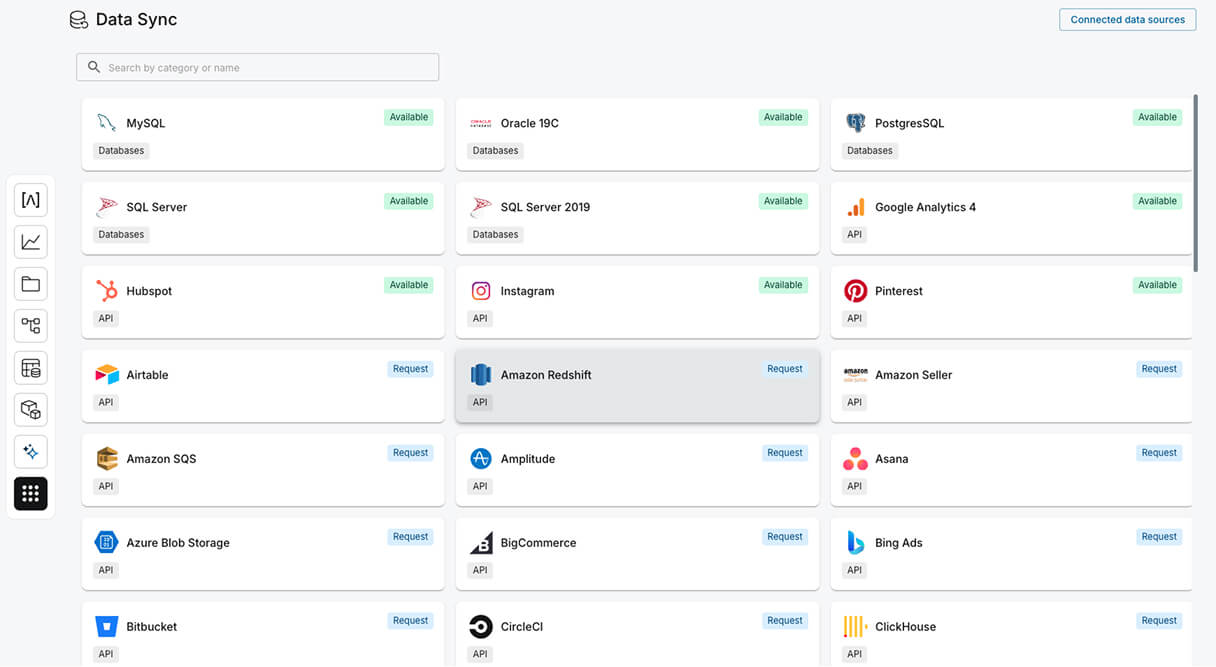Click Databases tag on PostgresSQL card
Screen dimensions: 1216x667
coord(870,151)
